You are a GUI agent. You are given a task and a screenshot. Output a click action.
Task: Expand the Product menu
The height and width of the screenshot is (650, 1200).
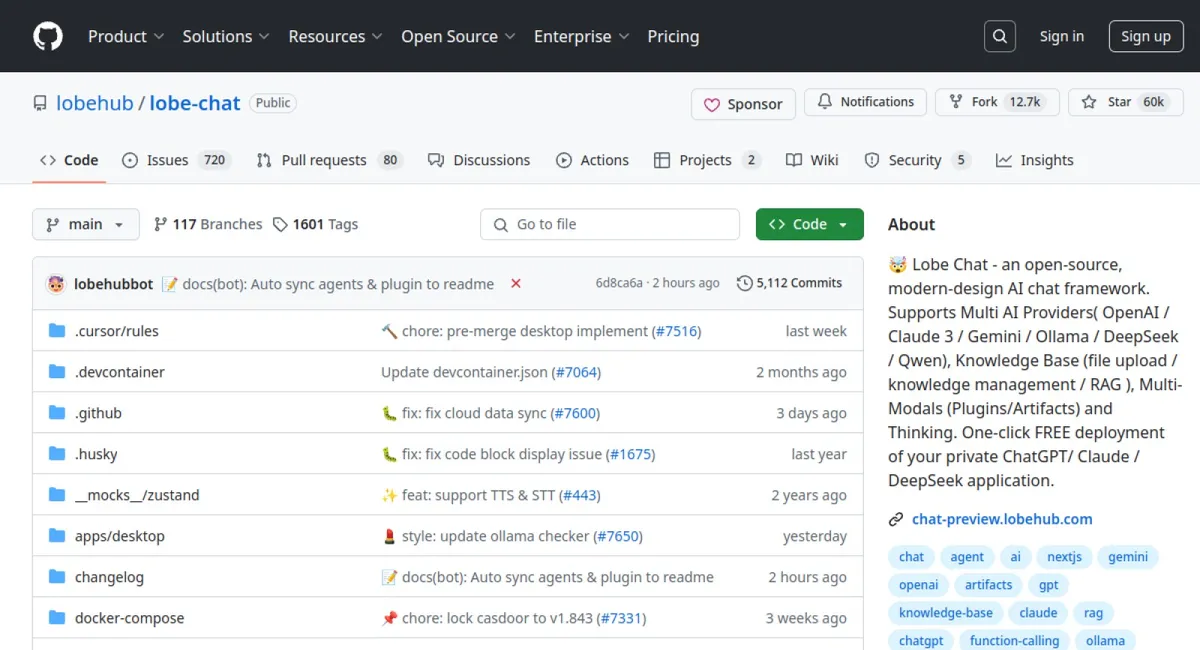[126, 36]
